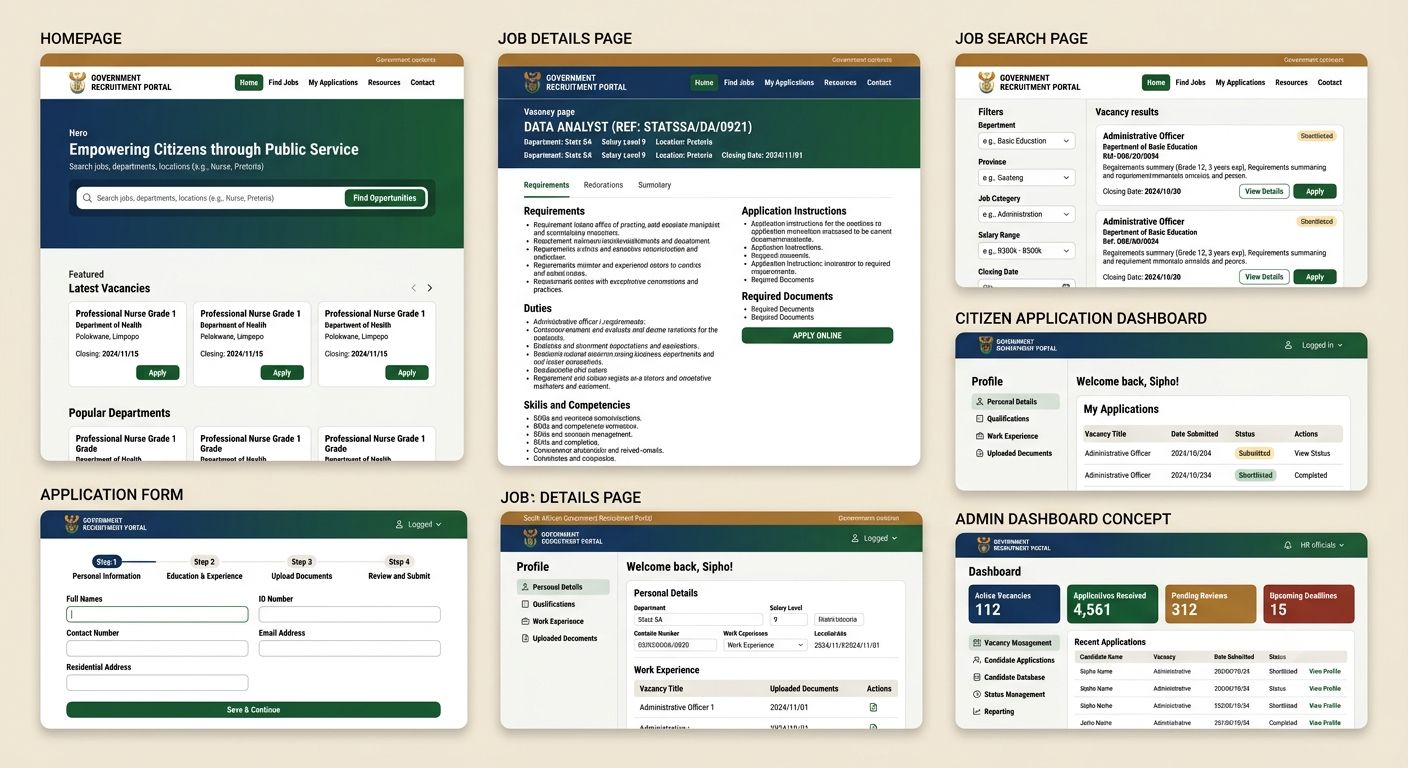Click the 'View Status' action in My Applications
The height and width of the screenshot is (768, 1408).
coord(1312,453)
